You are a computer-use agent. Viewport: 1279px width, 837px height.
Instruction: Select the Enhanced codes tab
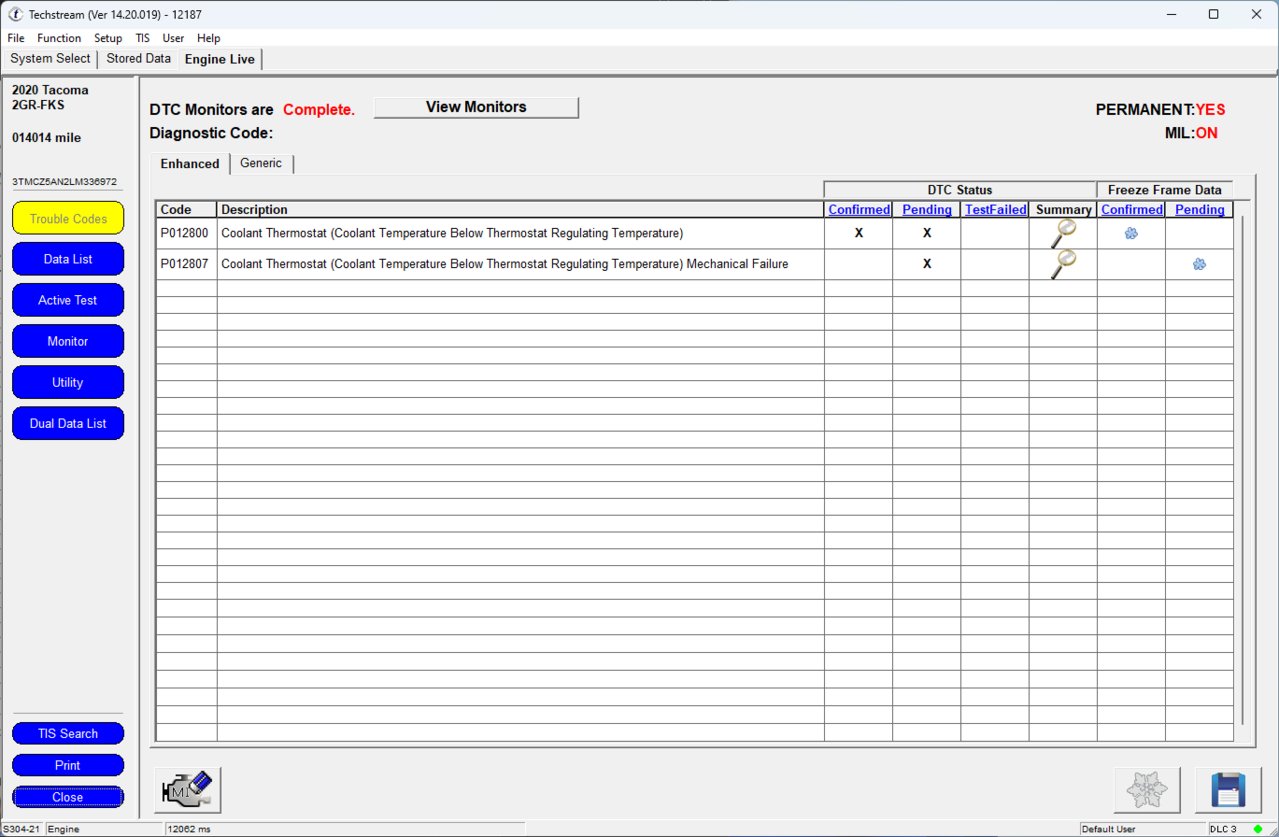(x=190, y=163)
